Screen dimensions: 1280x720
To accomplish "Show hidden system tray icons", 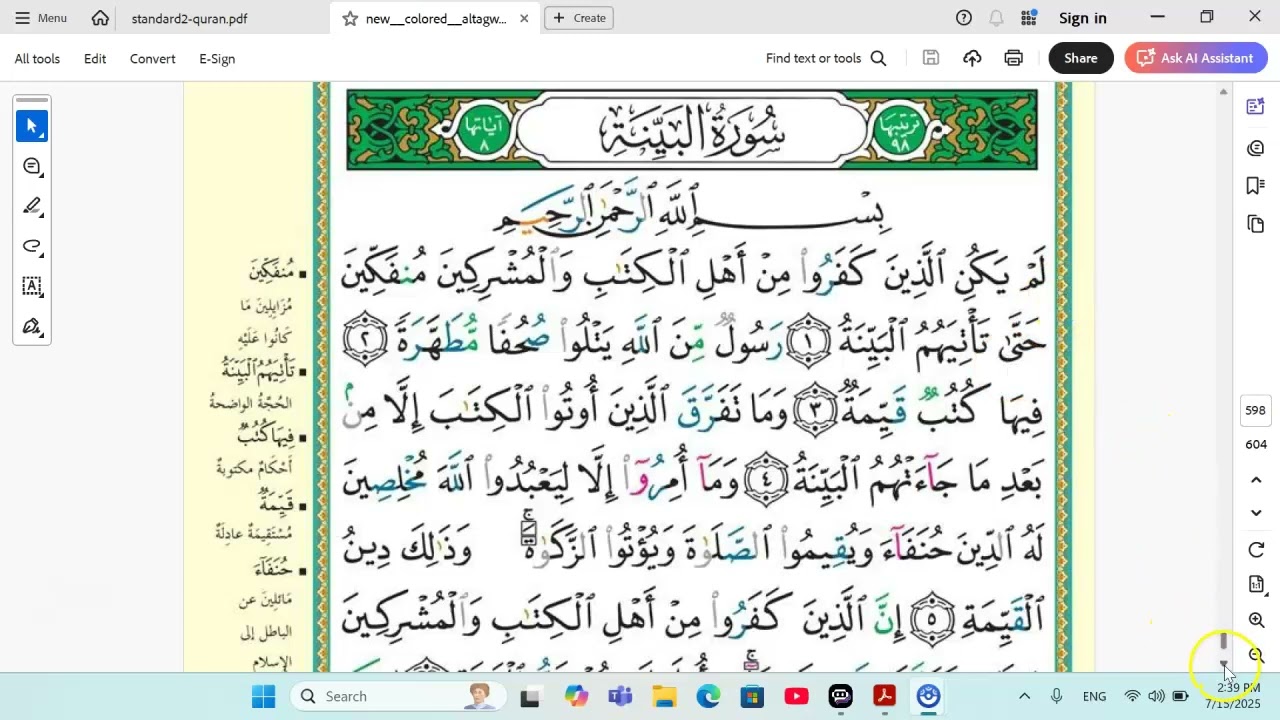I will click(1024, 696).
